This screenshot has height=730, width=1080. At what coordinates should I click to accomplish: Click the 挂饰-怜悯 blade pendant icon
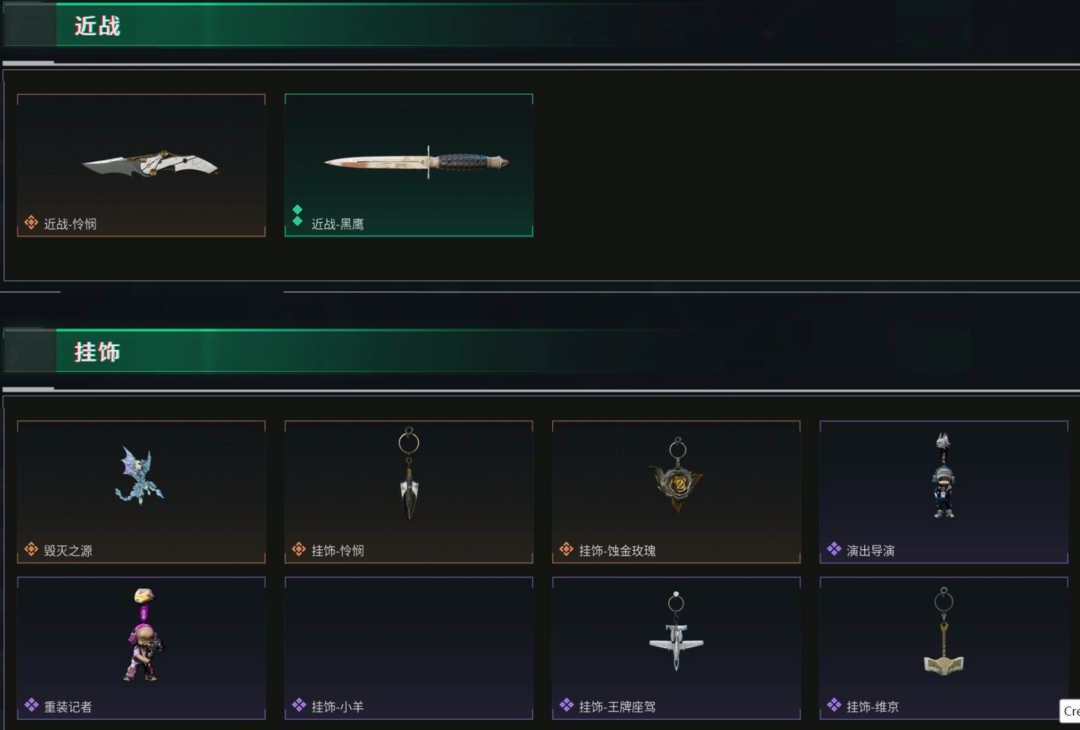pyautogui.click(x=408, y=473)
